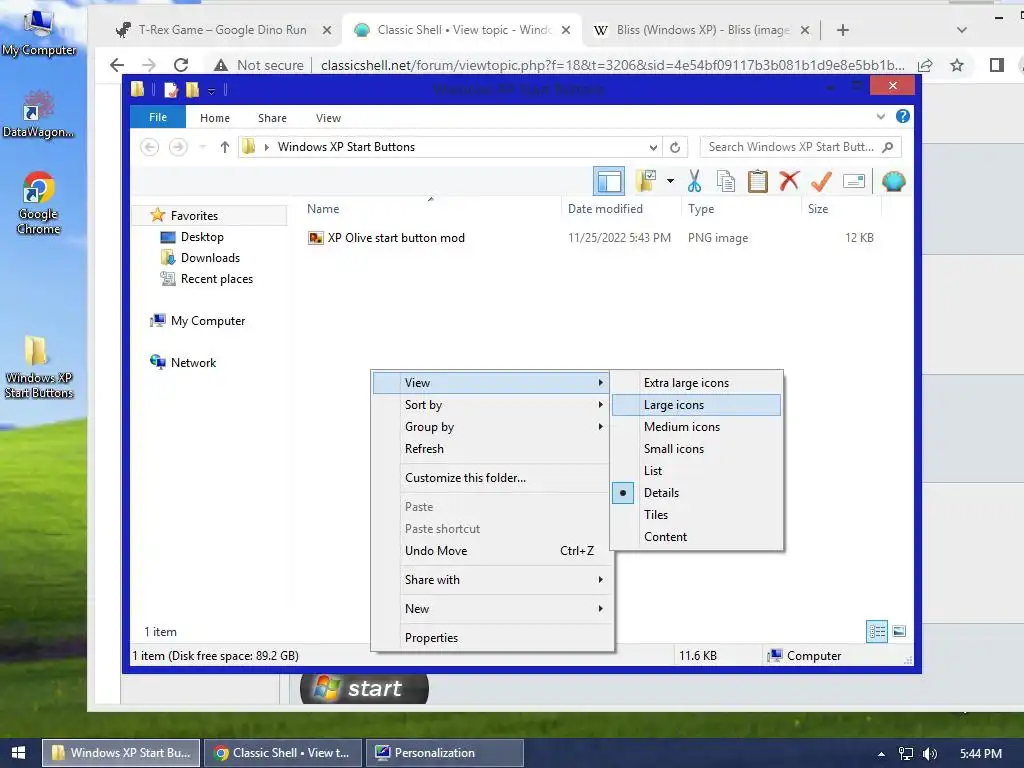Click the address bar path text
Image resolution: width=1024 pixels, height=768 pixels.
coord(346,147)
